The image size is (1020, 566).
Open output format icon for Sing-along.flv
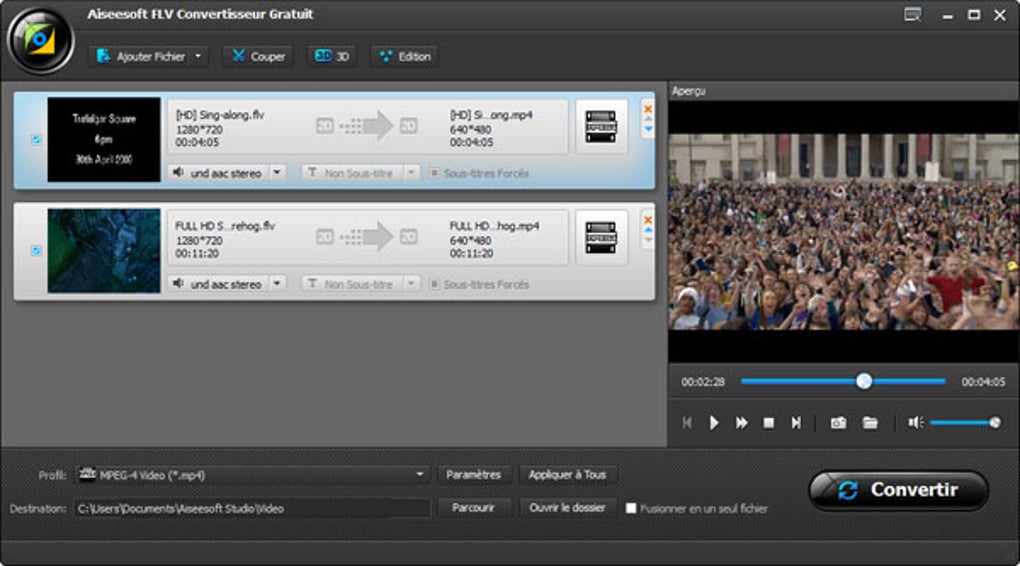pyautogui.click(x=601, y=126)
